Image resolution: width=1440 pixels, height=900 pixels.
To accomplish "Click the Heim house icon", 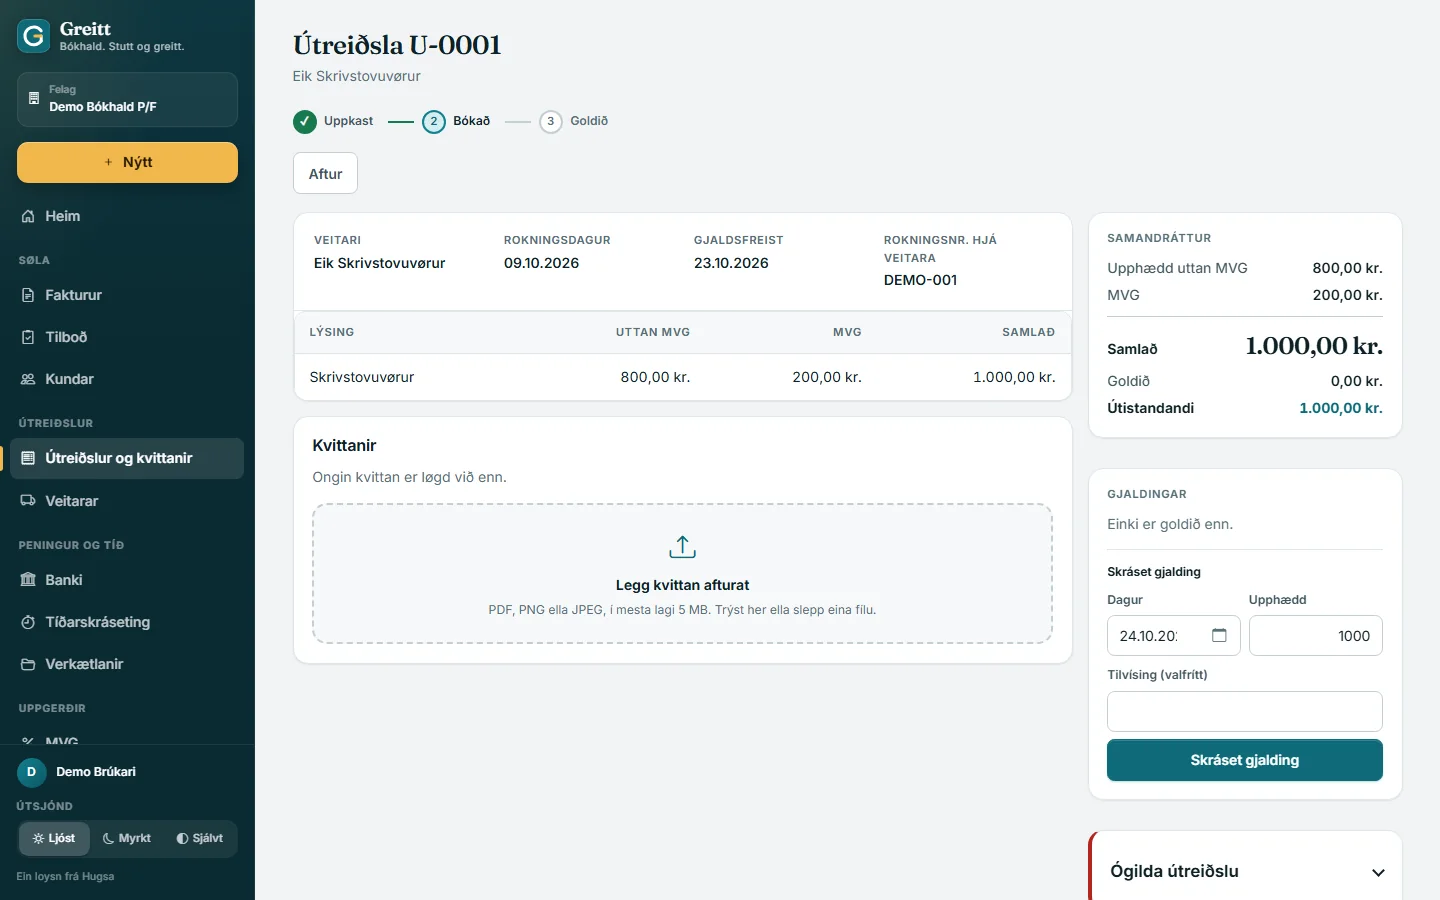I will 28,216.
